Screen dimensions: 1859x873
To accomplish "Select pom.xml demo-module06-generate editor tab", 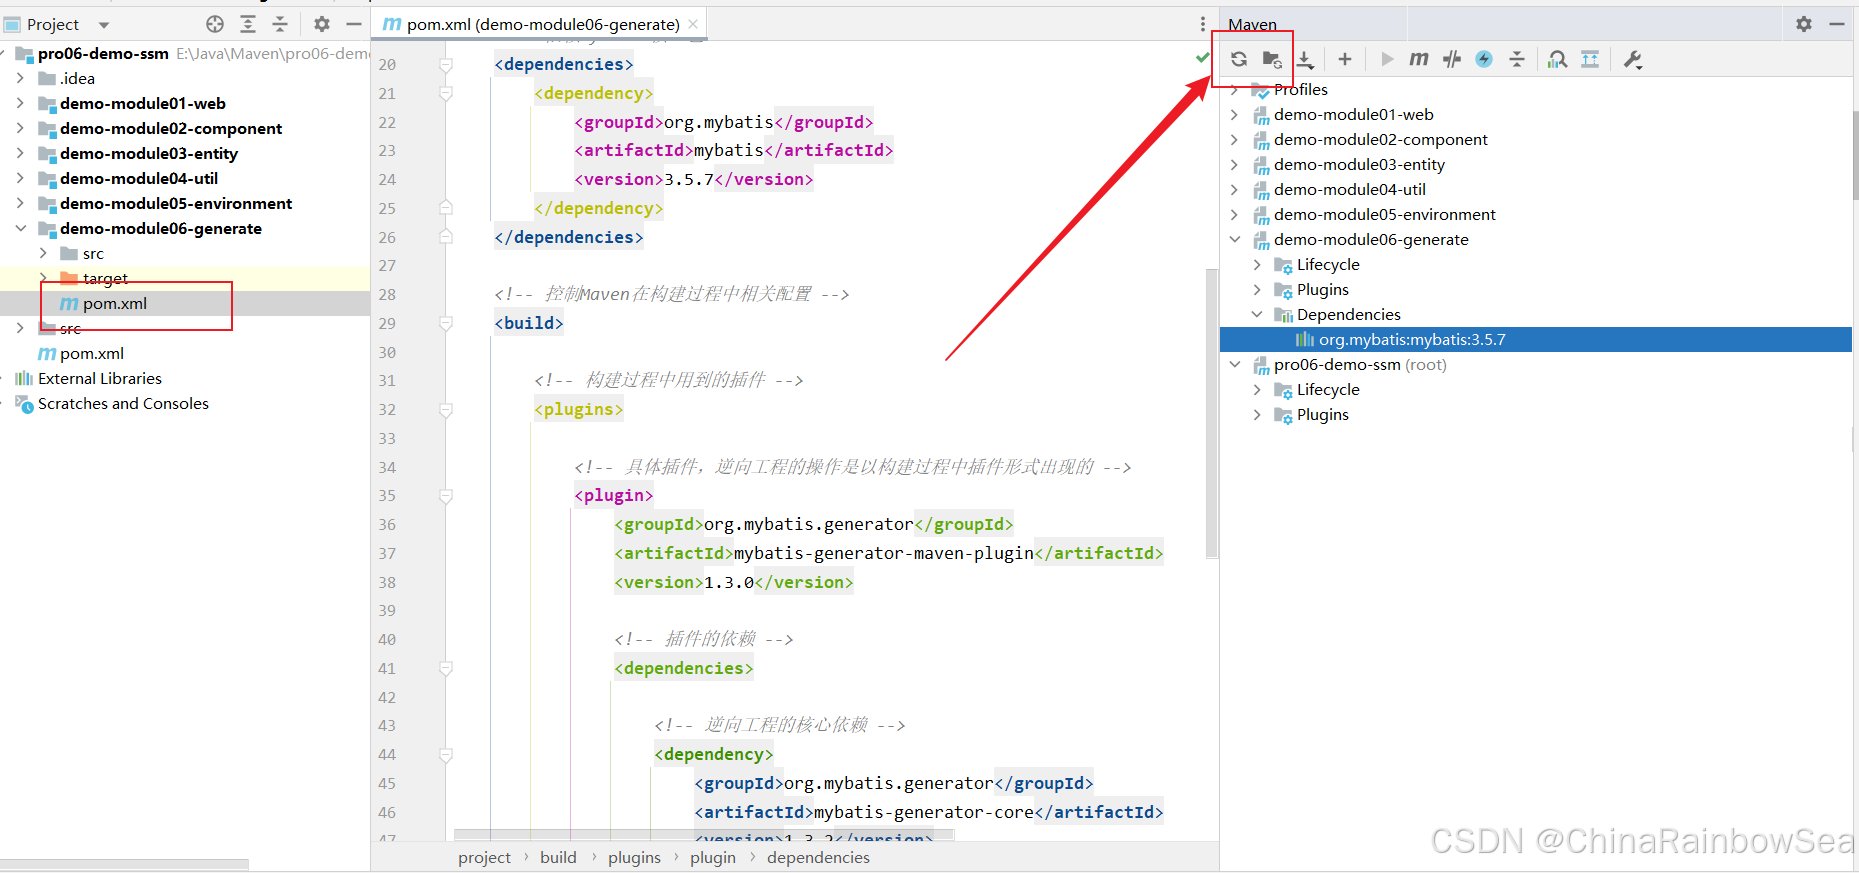I will (532, 24).
